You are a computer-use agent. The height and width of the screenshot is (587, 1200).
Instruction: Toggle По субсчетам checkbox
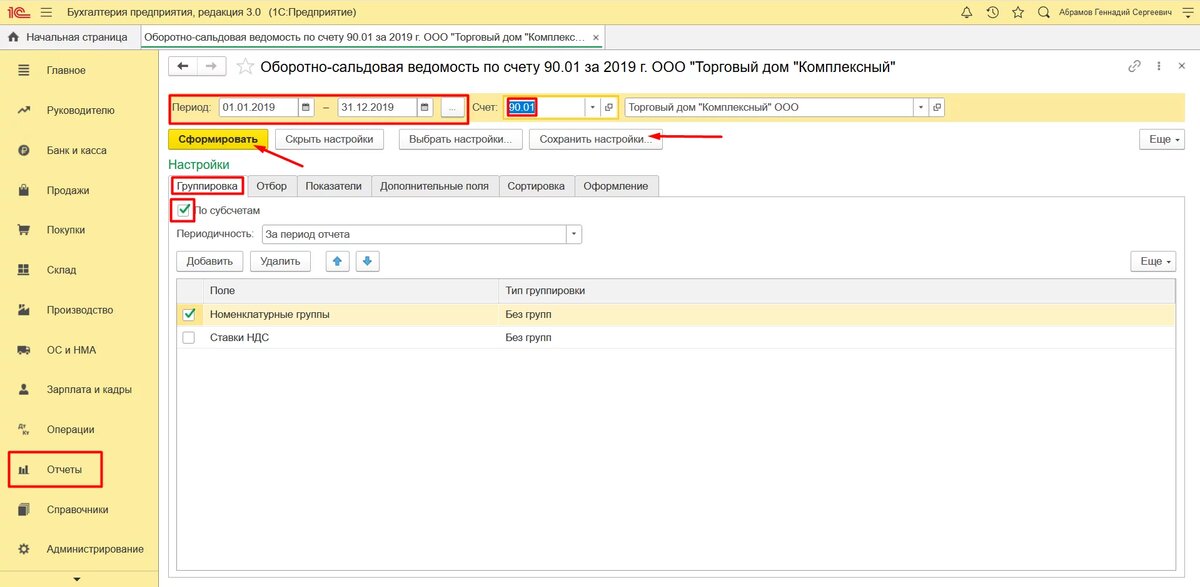pyautogui.click(x=184, y=210)
